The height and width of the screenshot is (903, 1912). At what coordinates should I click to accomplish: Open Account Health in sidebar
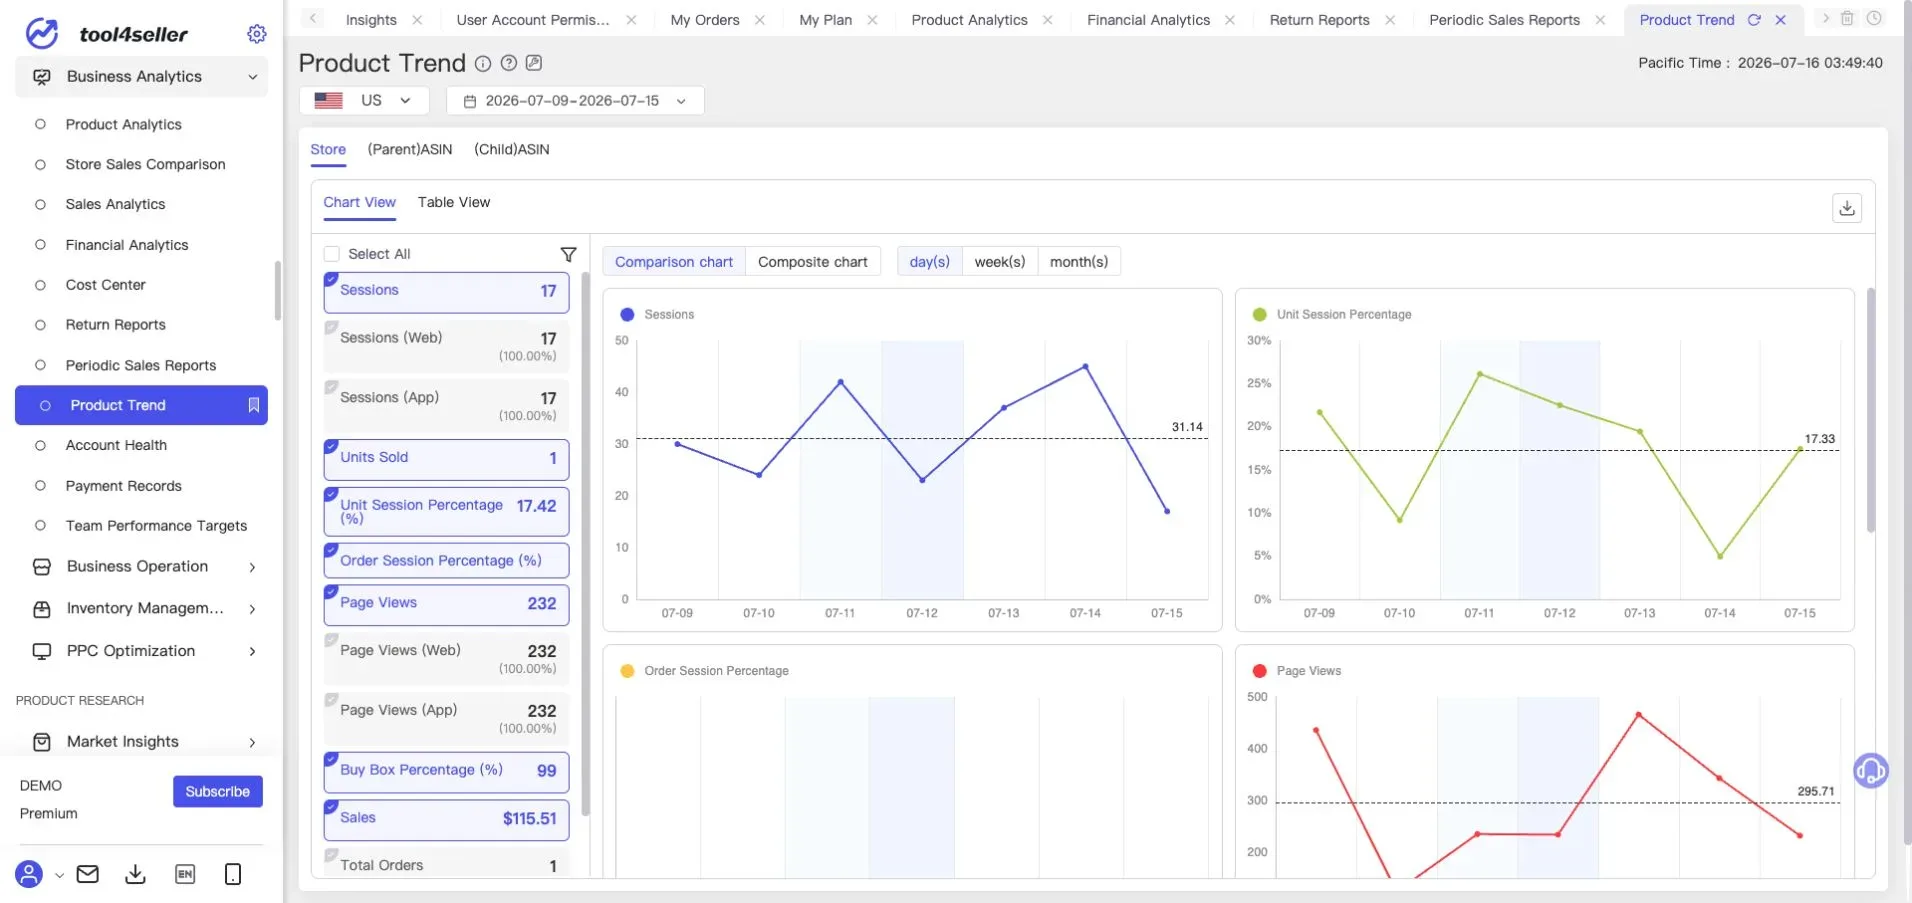click(x=116, y=446)
